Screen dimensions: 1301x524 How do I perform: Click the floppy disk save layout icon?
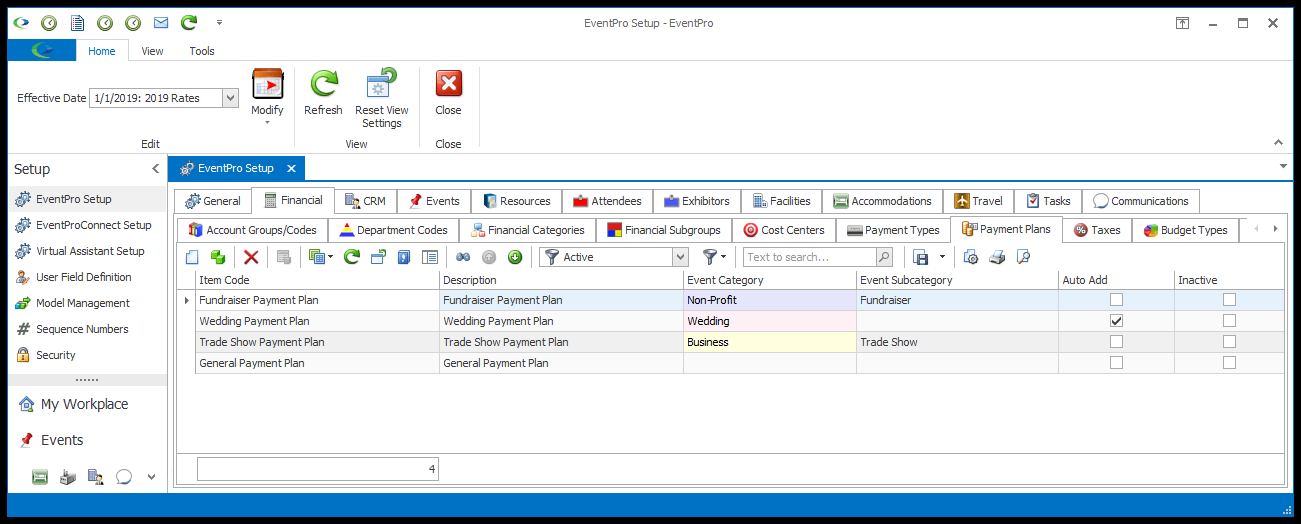[x=920, y=257]
